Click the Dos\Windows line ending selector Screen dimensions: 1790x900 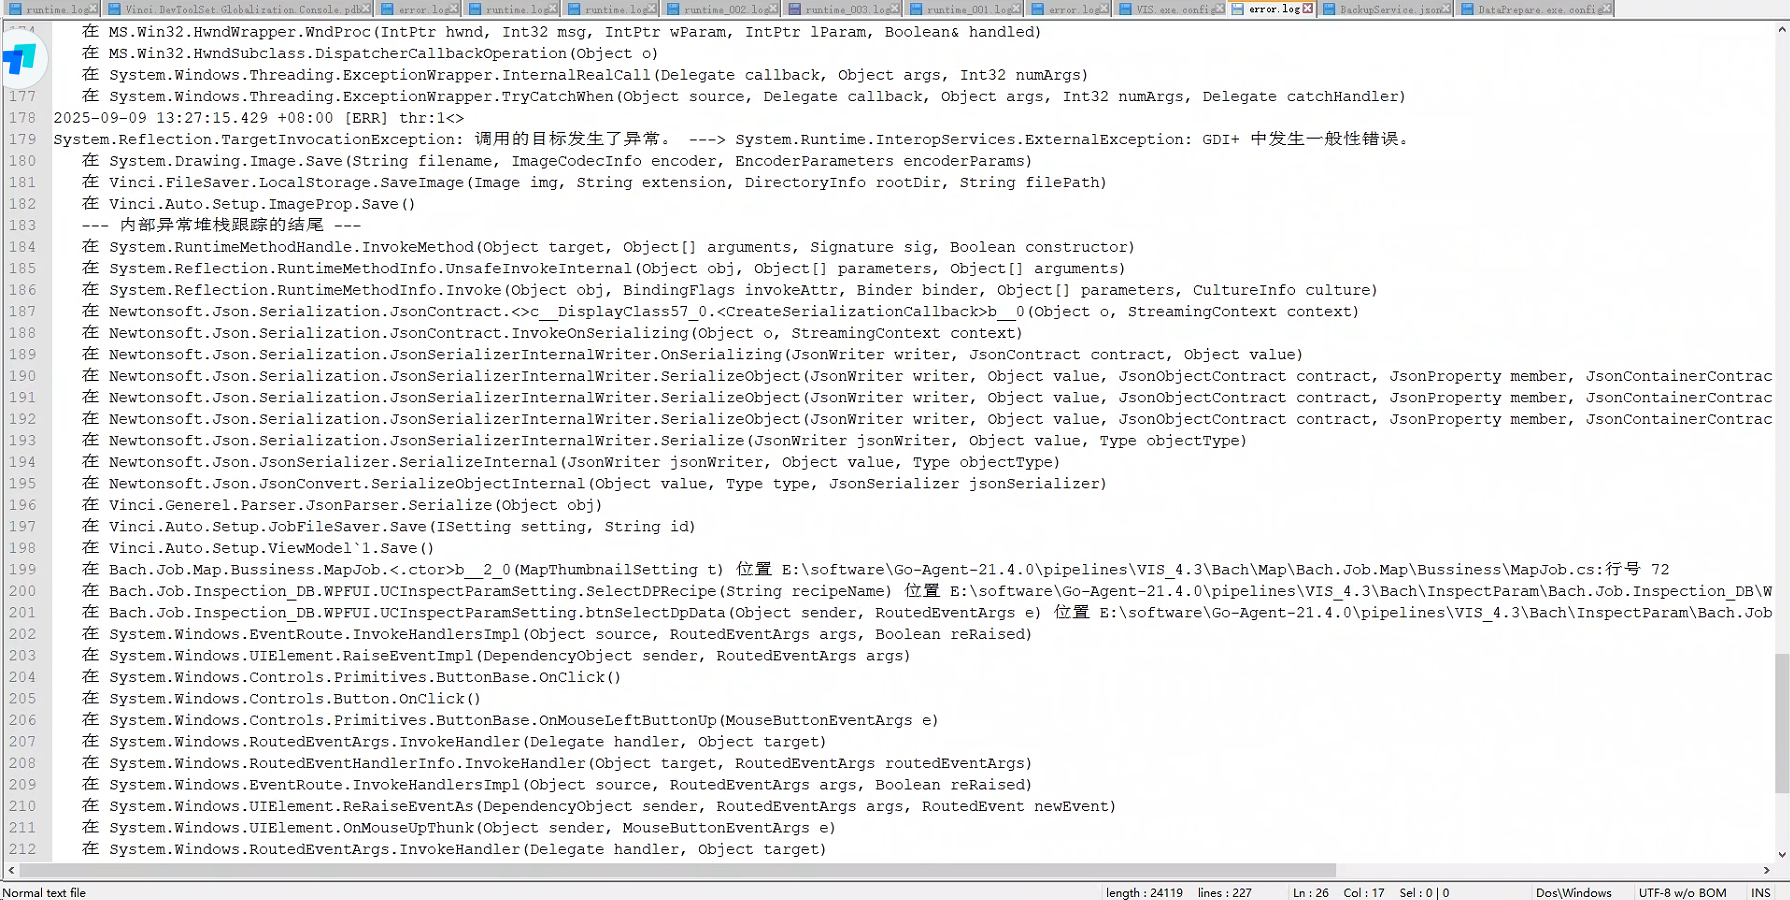coord(1573,892)
